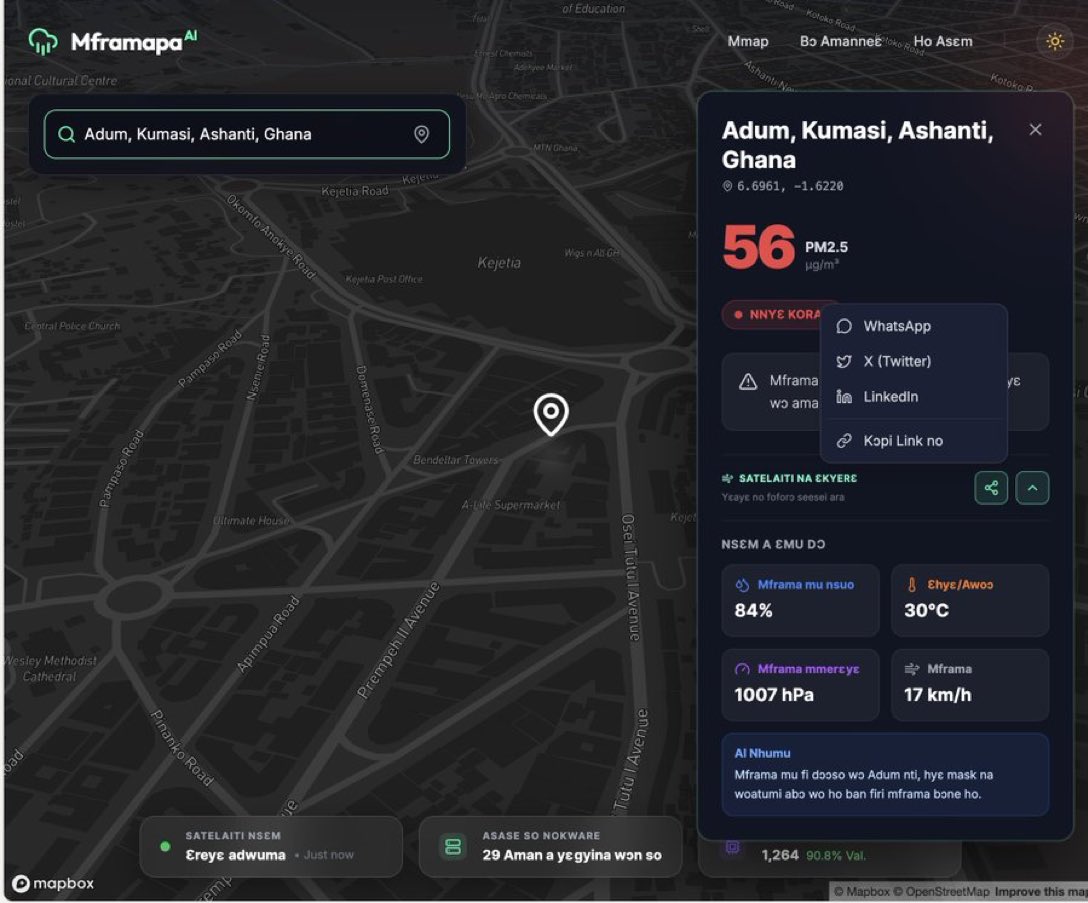Click the search field with Adum, Kumasi text
This screenshot has height=903, width=1088.
click(247, 134)
